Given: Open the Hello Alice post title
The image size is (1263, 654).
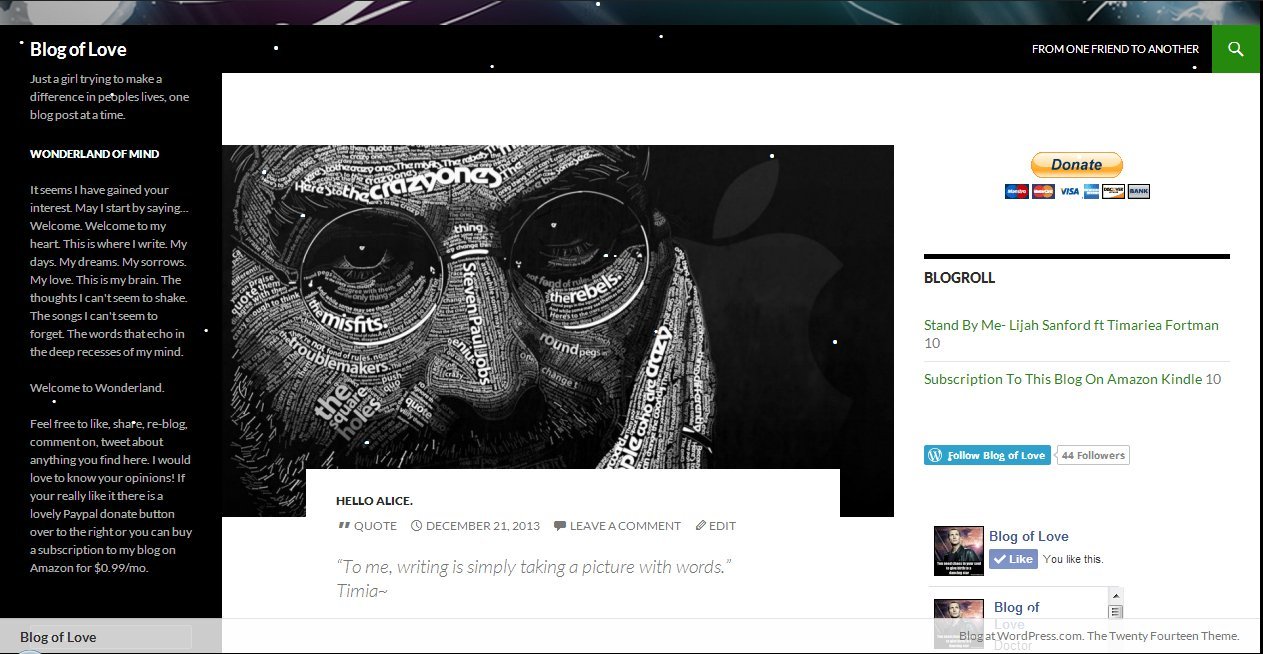Looking at the screenshot, I should coord(374,501).
